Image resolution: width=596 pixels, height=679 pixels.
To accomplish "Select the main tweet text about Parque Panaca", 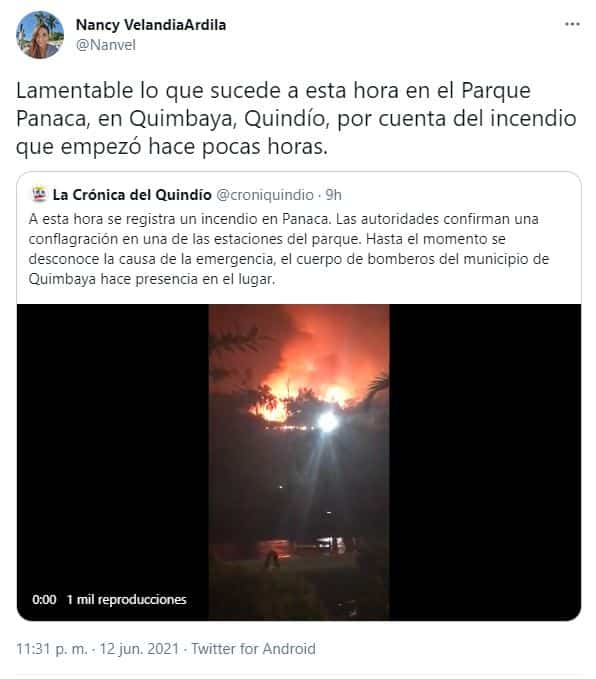I will [x=296, y=118].
